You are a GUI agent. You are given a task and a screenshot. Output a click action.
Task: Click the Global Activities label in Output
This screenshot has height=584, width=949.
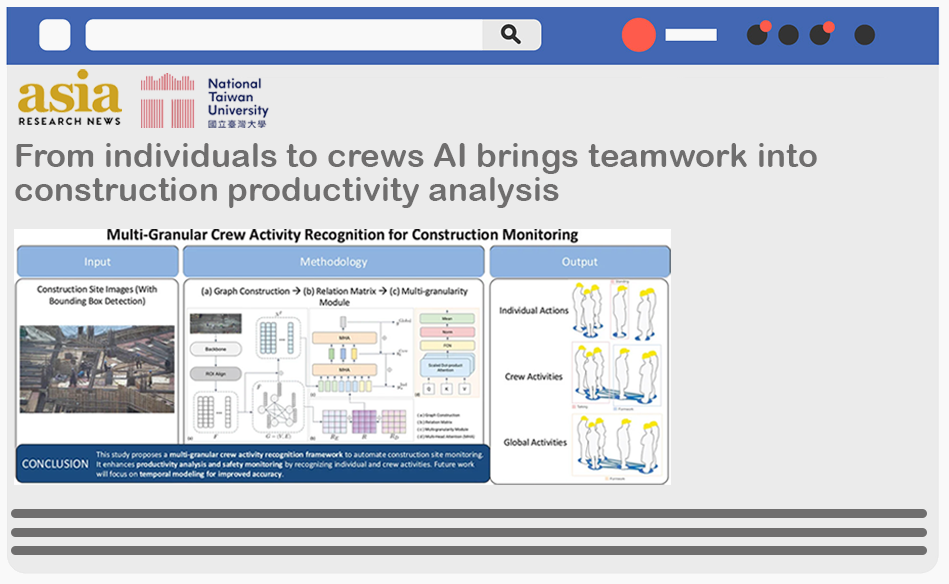click(533, 442)
